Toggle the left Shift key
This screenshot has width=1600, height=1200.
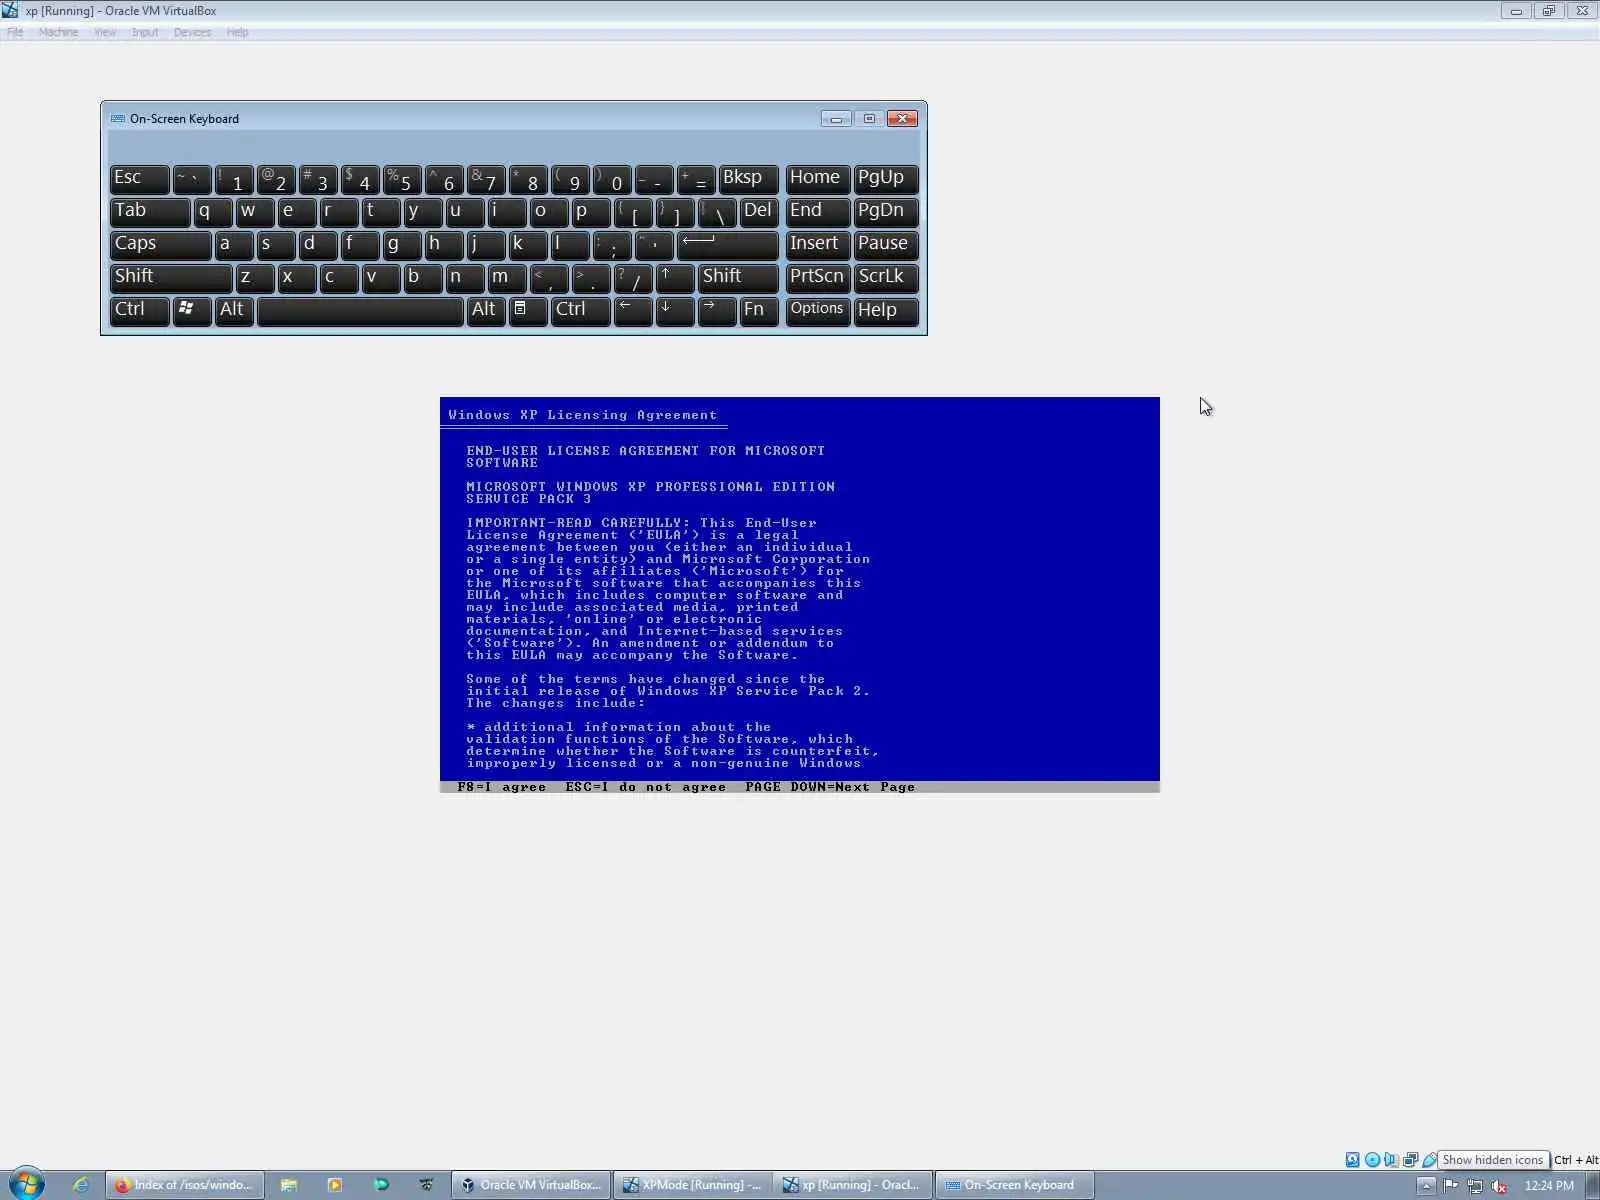[x=171, y=278]
